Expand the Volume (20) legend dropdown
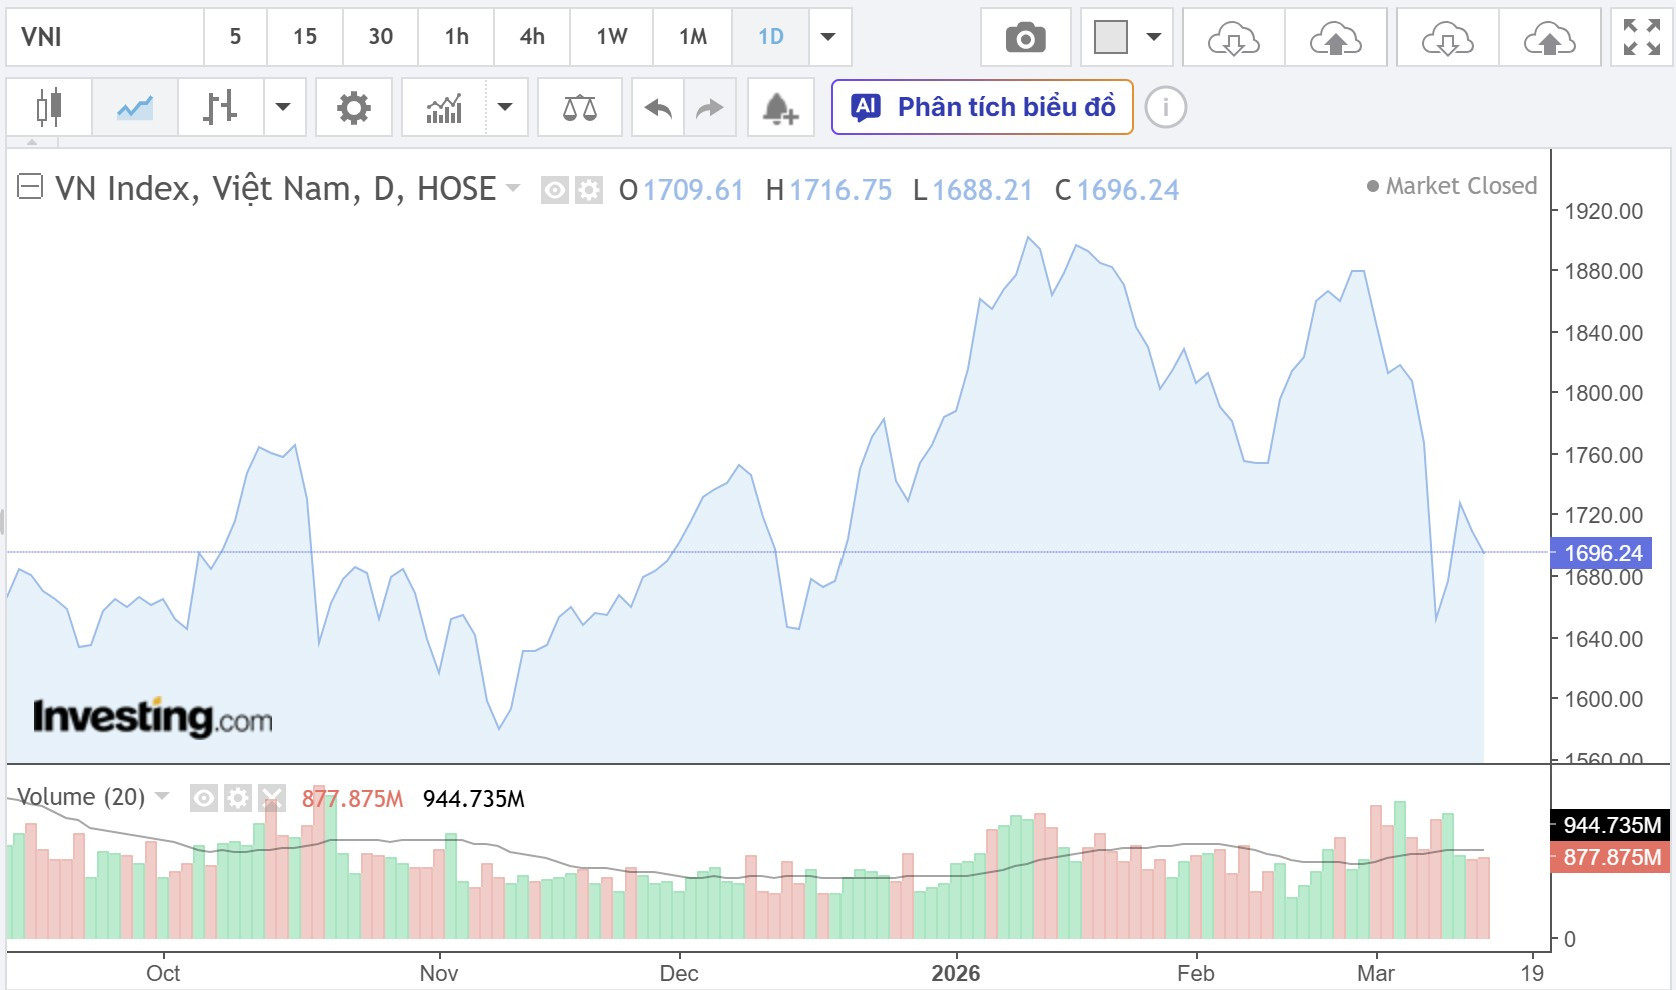Viewport: 1676px width, 990px height. pyautogui.click(x=162, y=797)
